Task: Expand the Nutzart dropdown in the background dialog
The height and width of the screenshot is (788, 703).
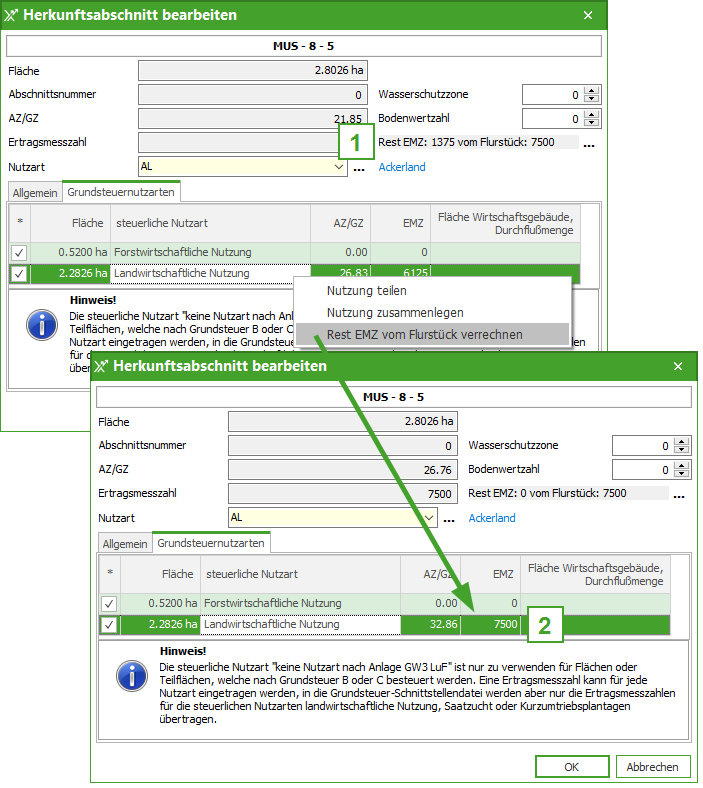Action: tap(340, 168)
